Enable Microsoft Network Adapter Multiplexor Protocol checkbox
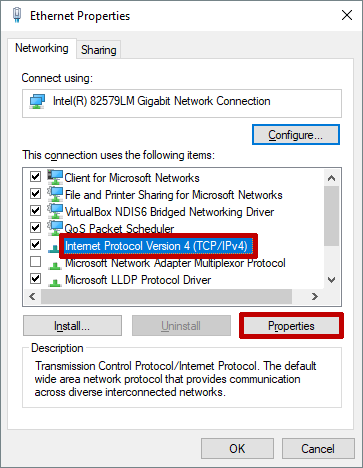The width and height of the screenshot is (363, 468). pyautogui.click(x=35, y=262)
